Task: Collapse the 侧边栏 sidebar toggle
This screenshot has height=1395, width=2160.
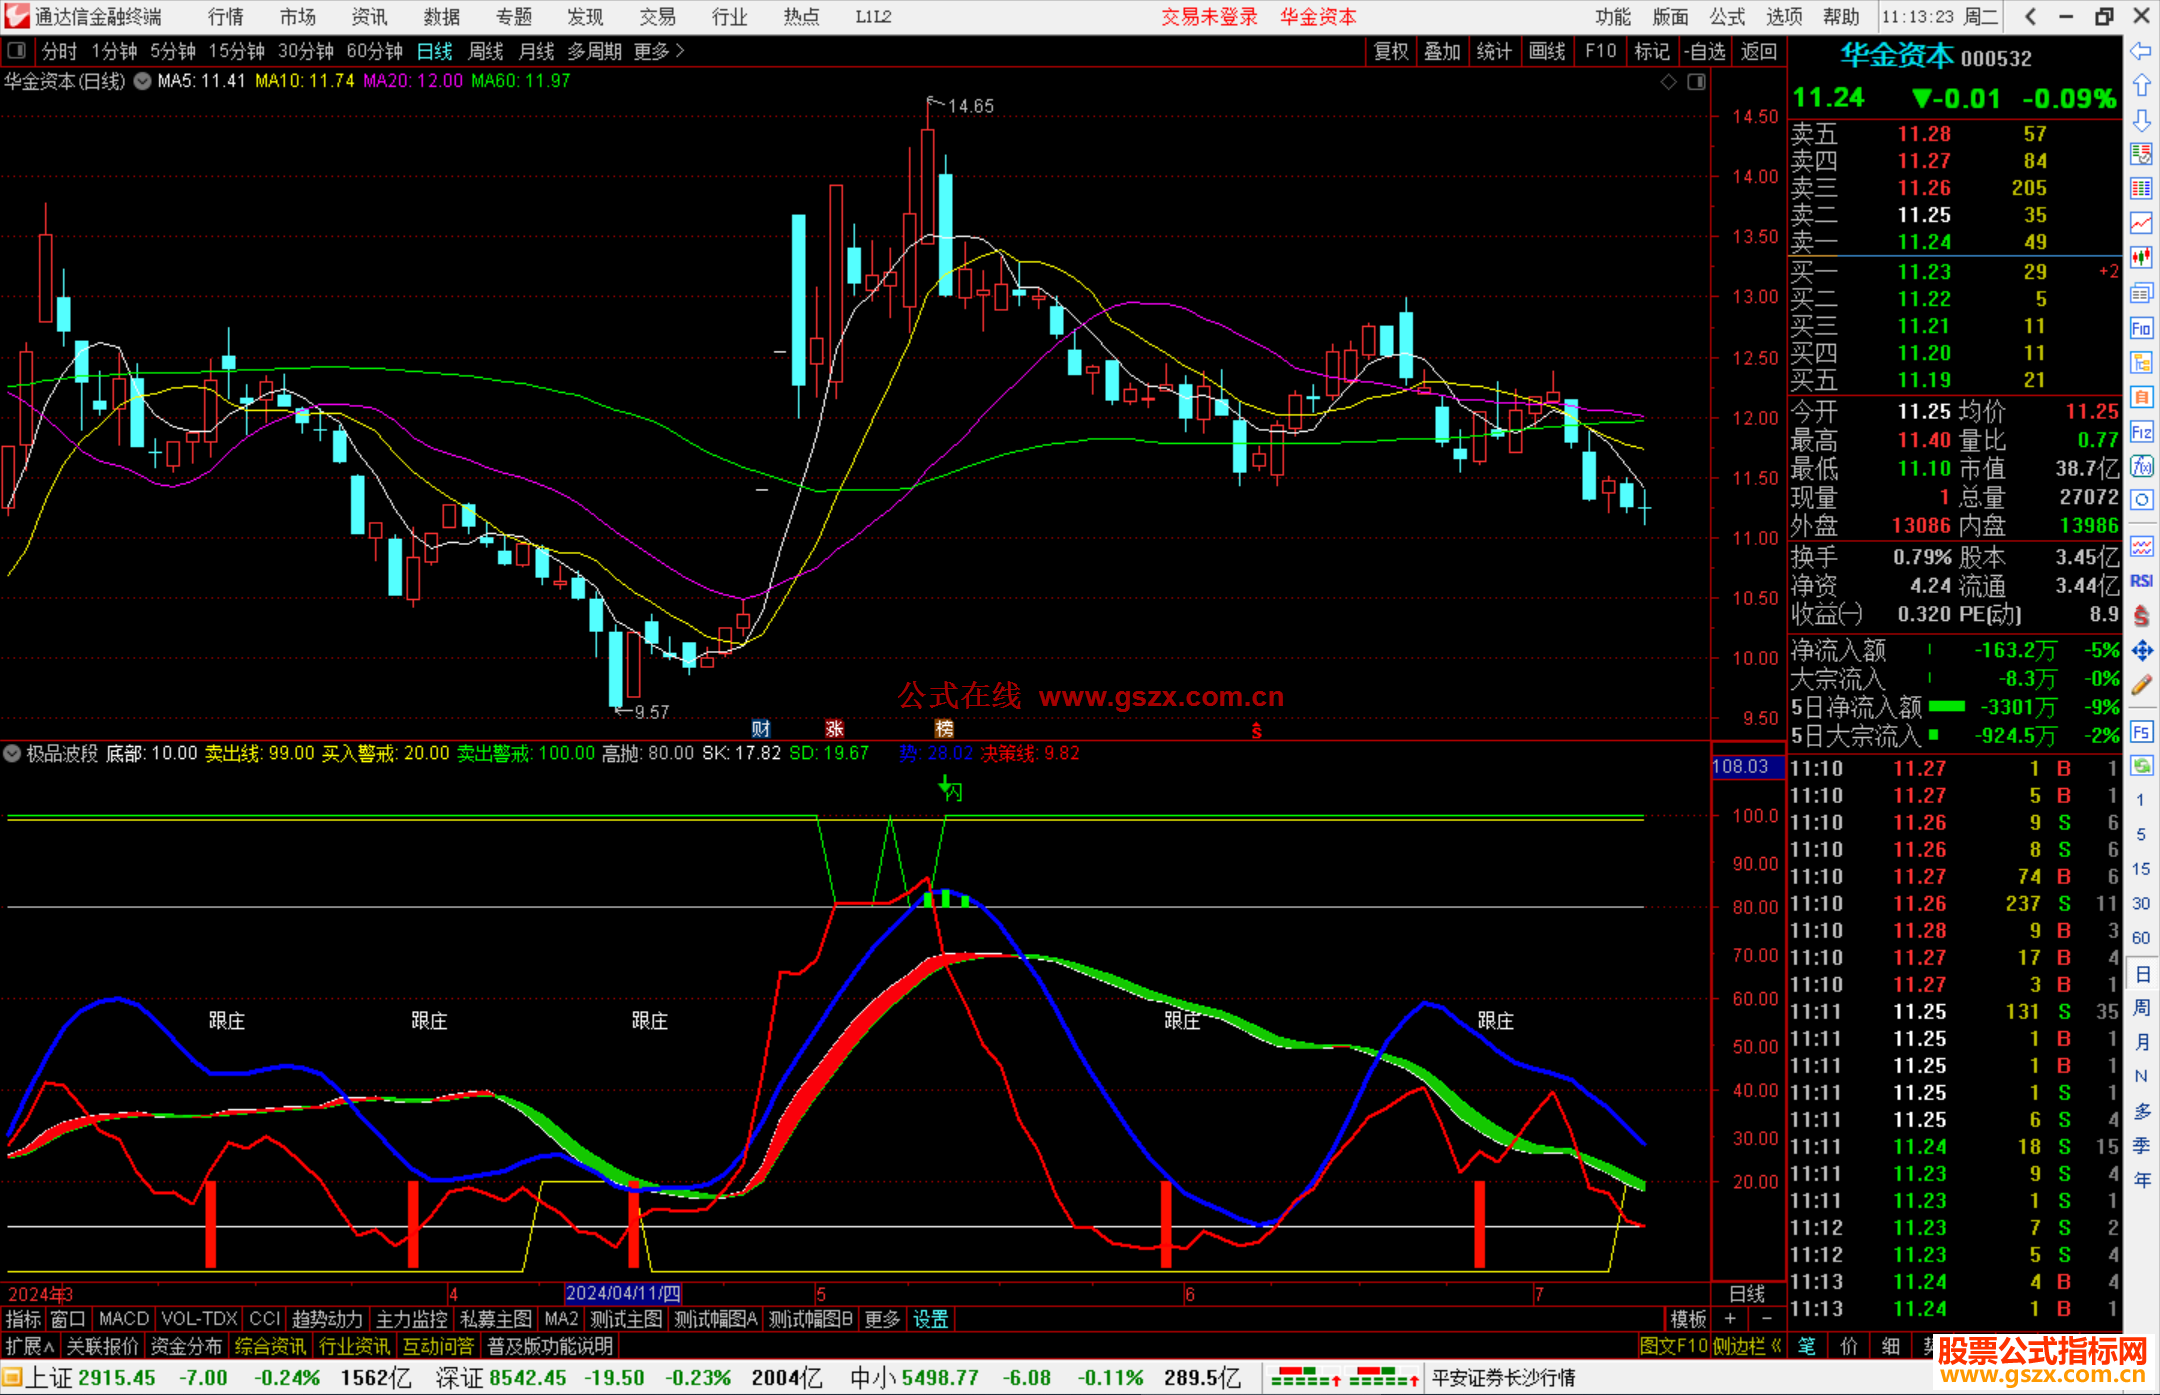Action: tap(1748, 1346)
